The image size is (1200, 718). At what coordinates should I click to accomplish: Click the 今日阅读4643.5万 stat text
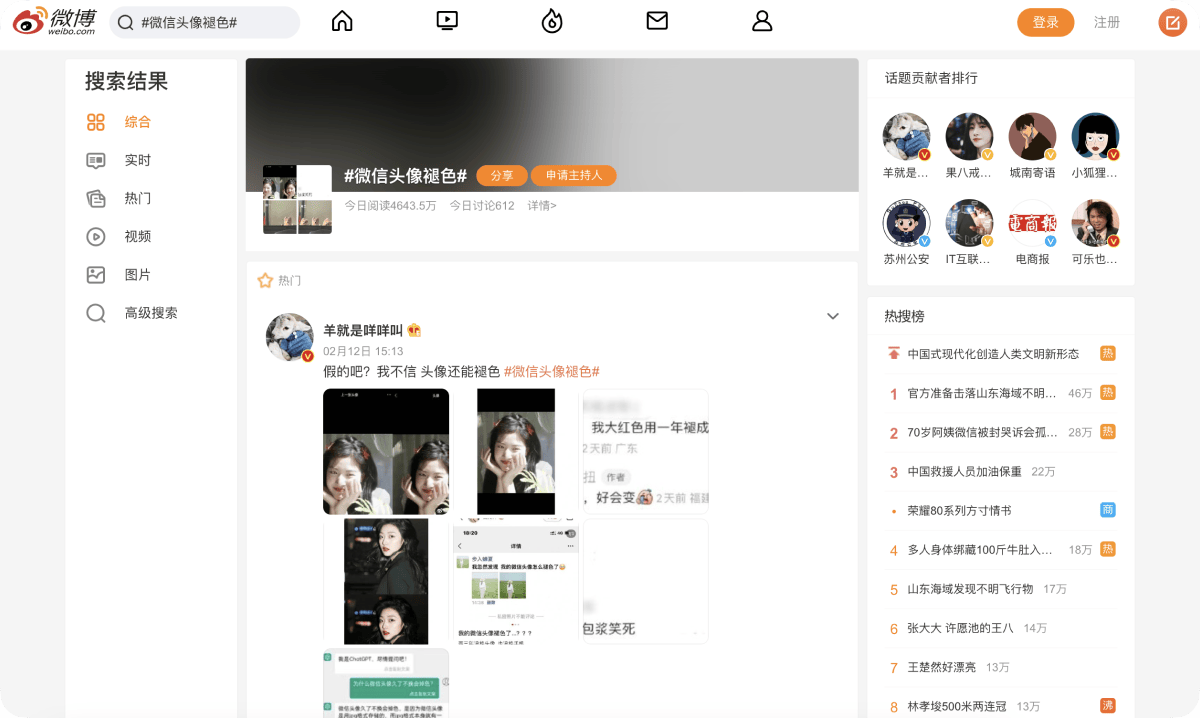click(x=390, y=206)
